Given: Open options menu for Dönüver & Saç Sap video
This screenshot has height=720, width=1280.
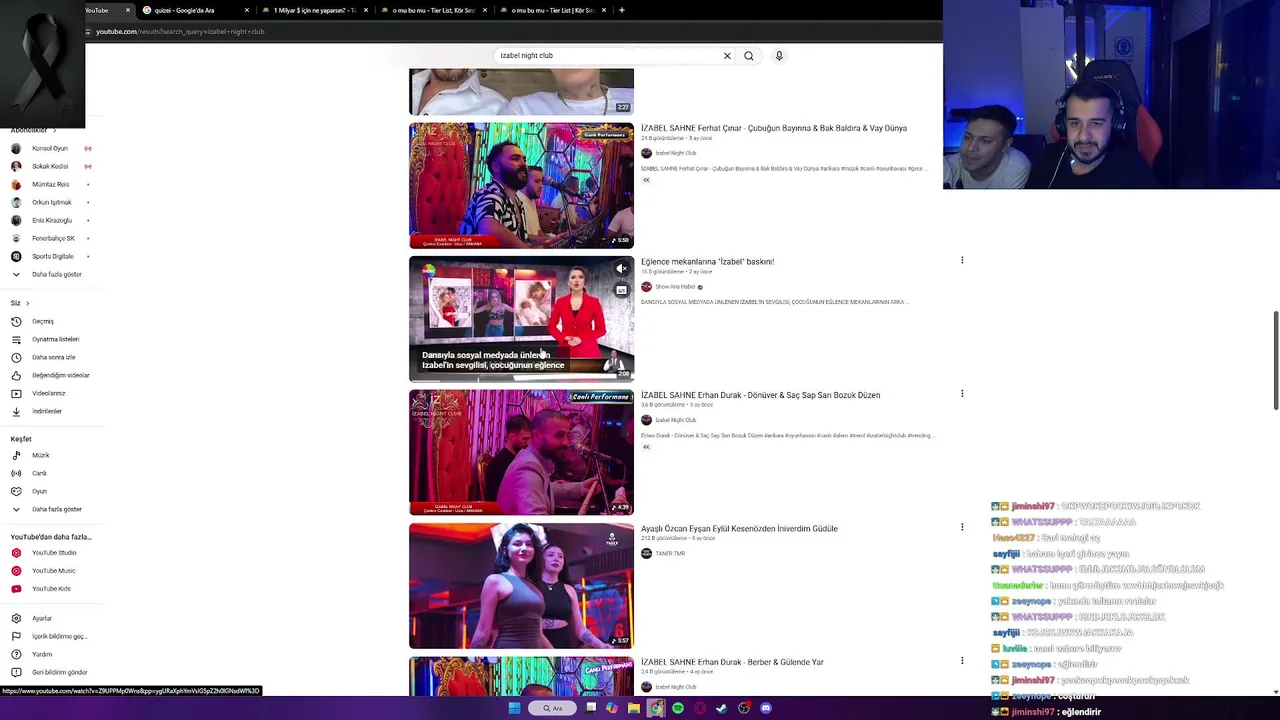Looking at the screenshot, I should tap(962, 394).
